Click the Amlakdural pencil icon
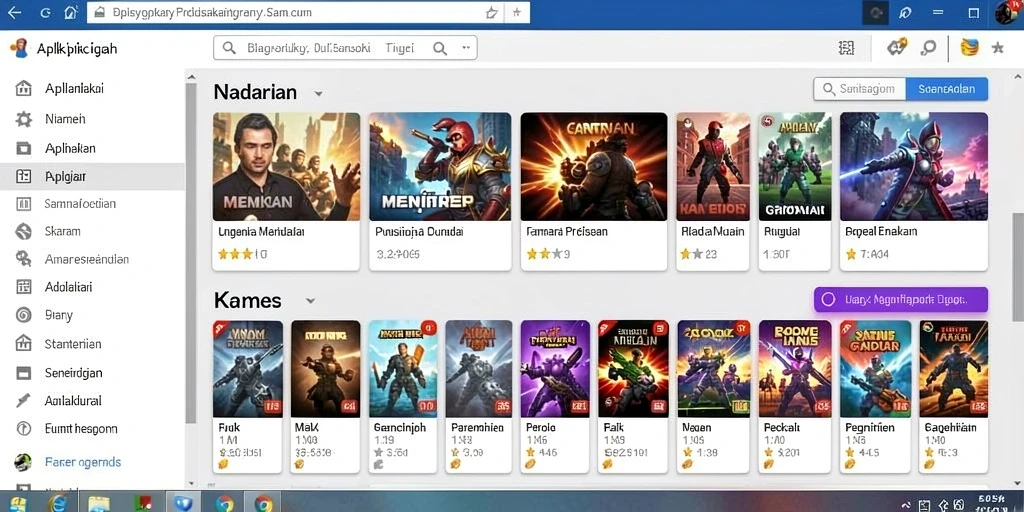This screenshot has width=1024, height=512. click(x=24, y=400)
